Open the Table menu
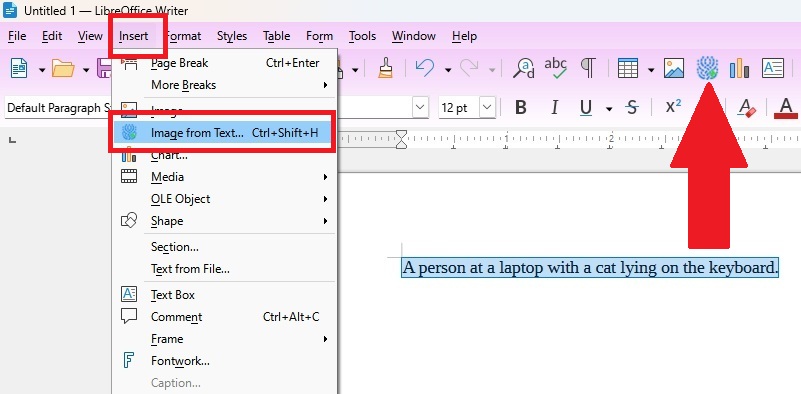This screenshot has width=801, height=394. (x=277, y=36)
